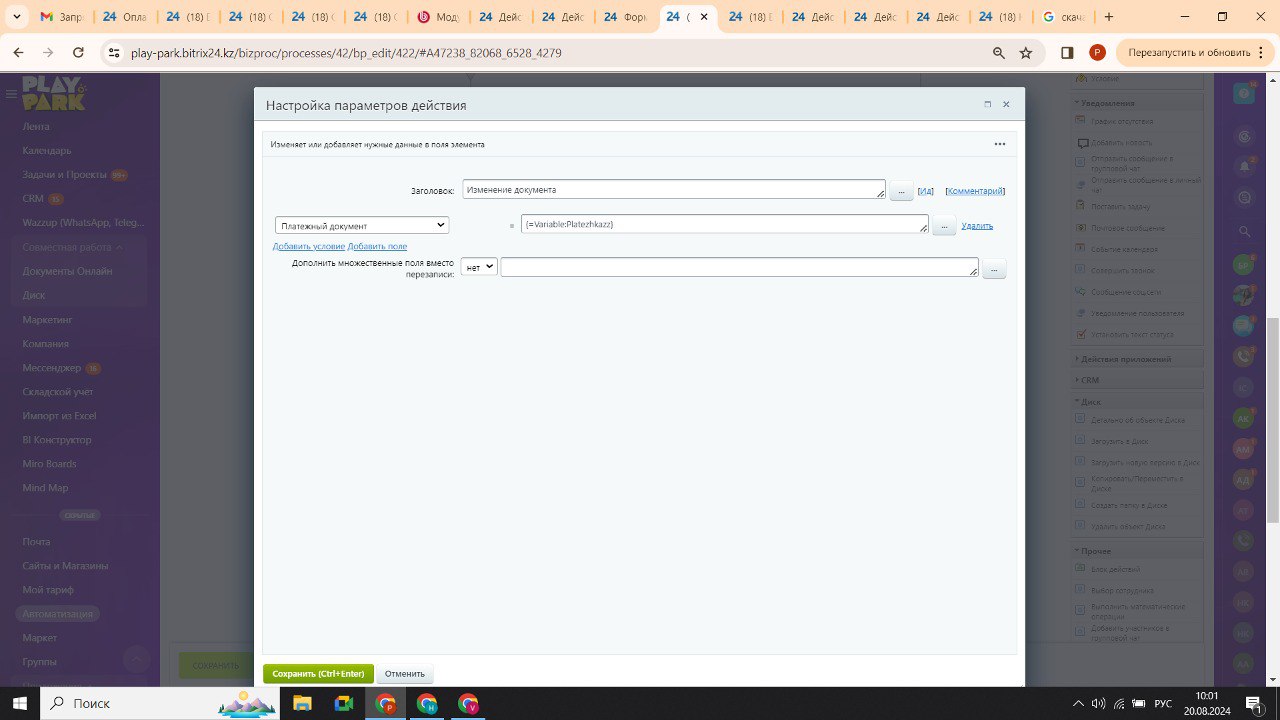Open the browser zoom magnifier icon
The width and height of the screenshot is (1280, 720).
coord(998,53)
